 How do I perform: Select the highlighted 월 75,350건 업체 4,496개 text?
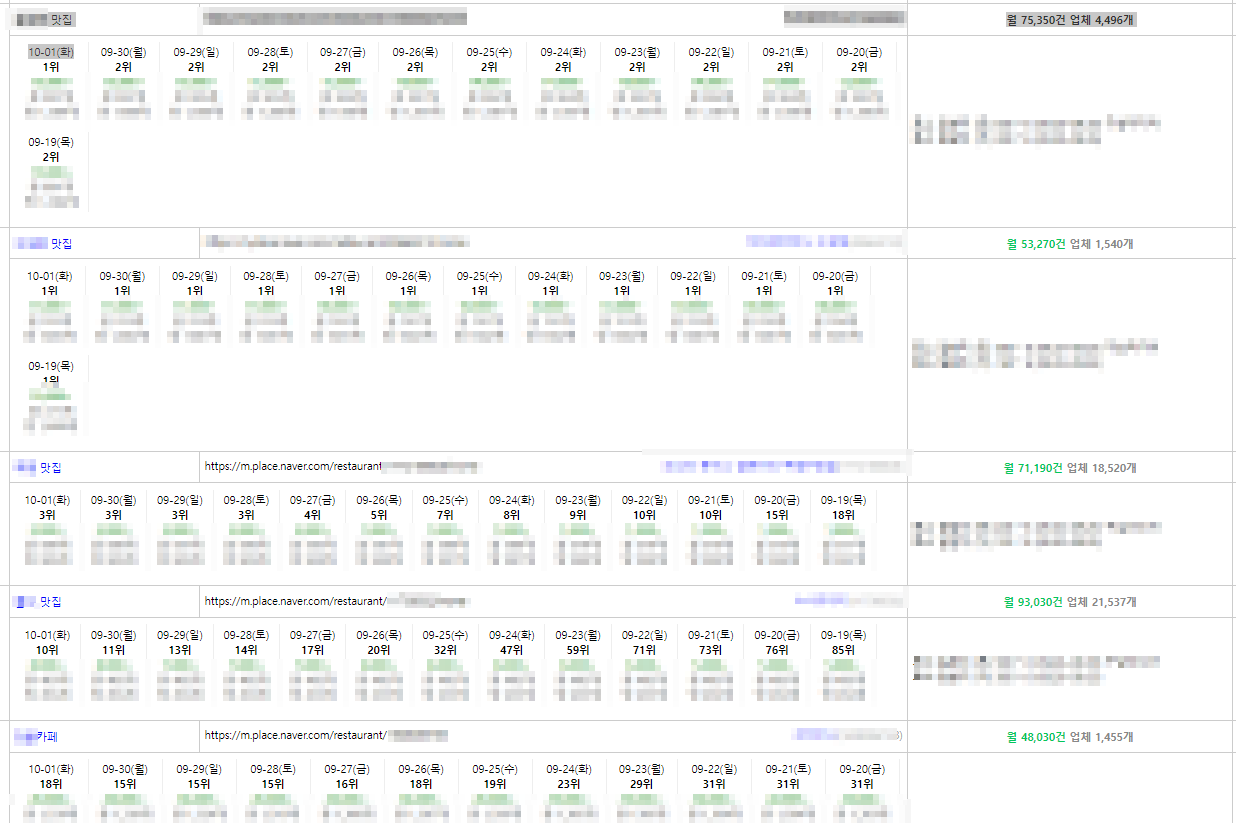[1070, 20]
